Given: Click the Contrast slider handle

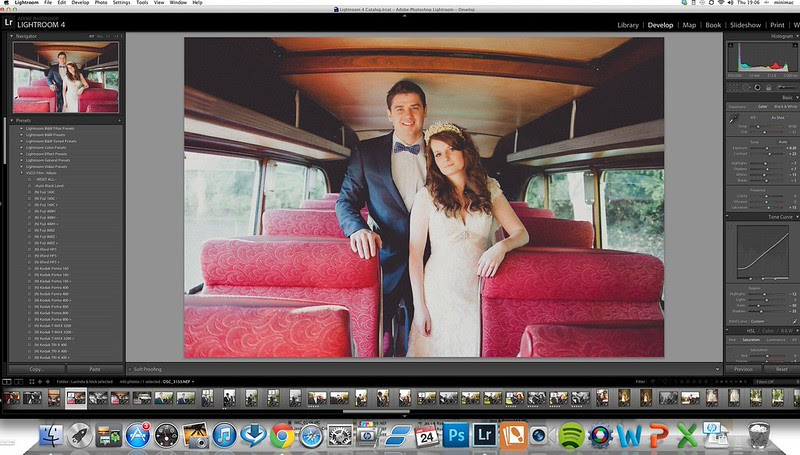Looking at the screenshot, I should (x=769, y=154).
